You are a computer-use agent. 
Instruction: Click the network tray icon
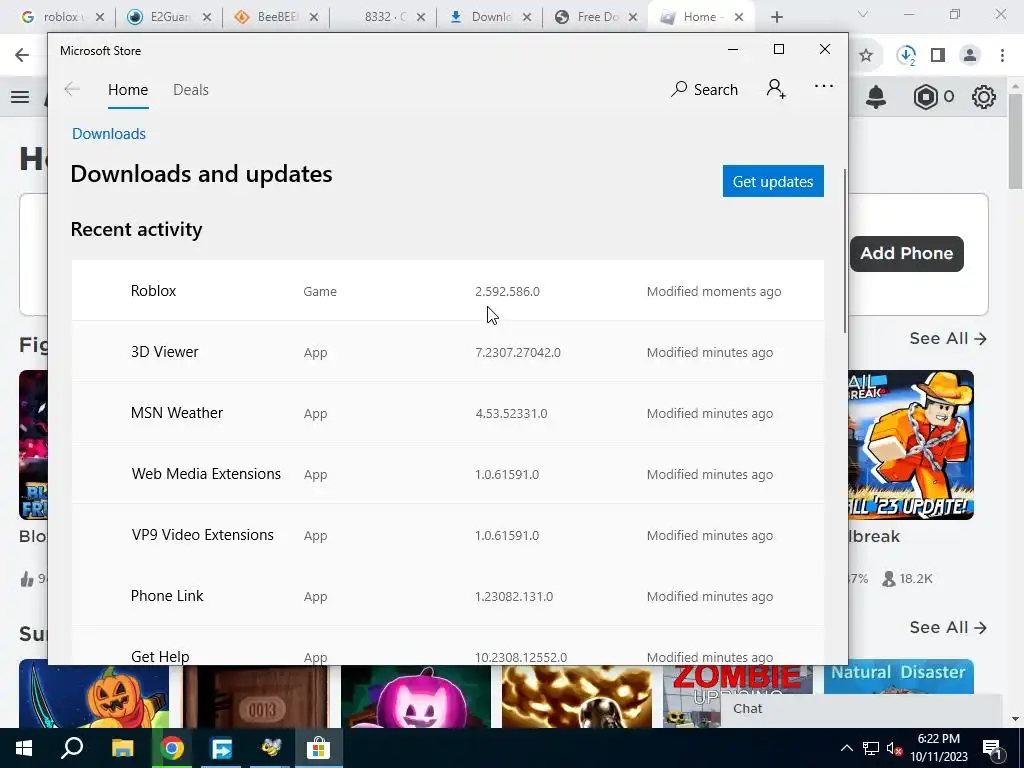[871, 748]
